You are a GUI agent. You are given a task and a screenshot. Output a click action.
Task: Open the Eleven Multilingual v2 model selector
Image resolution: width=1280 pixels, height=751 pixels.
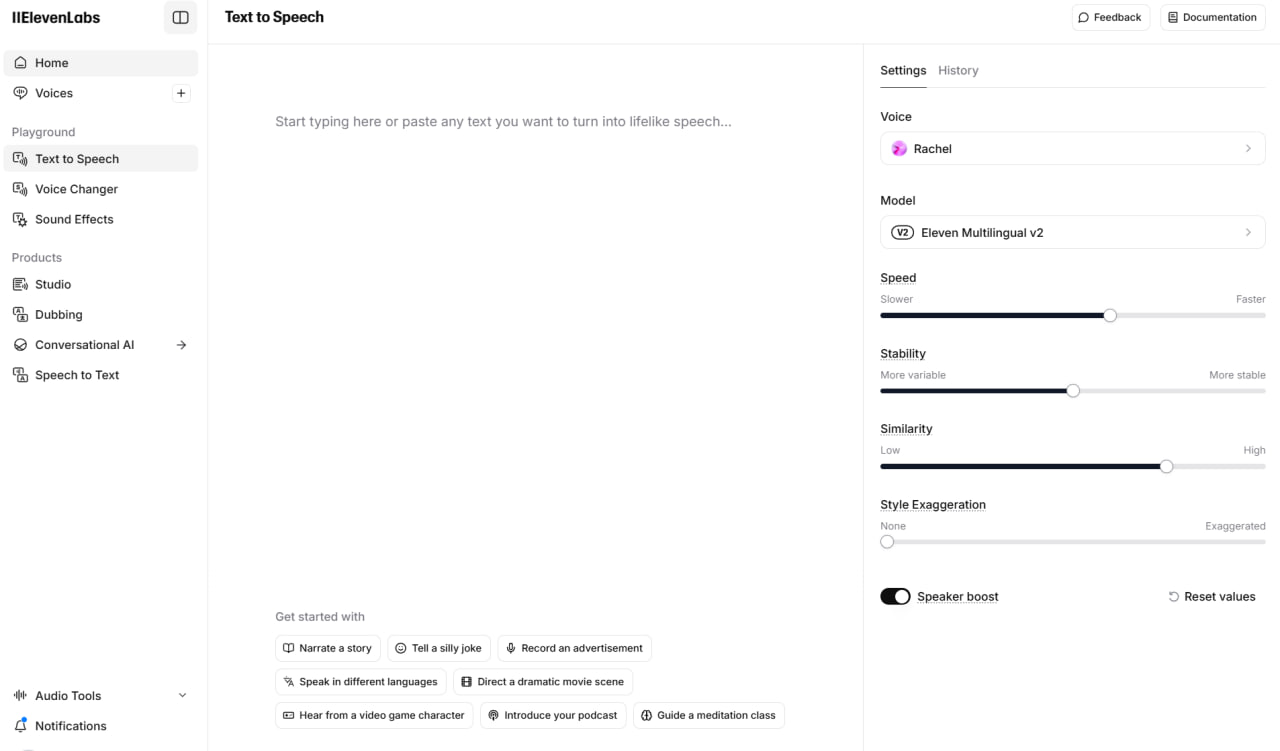click(x=1072, y=232)
